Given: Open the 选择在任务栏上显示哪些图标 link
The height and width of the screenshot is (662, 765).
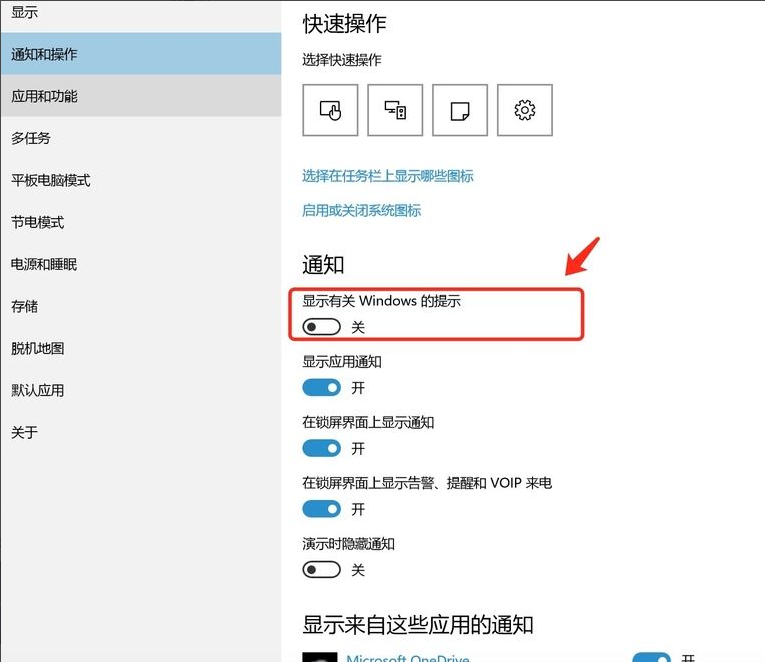Looking at the screenshot, I should 388,176.
